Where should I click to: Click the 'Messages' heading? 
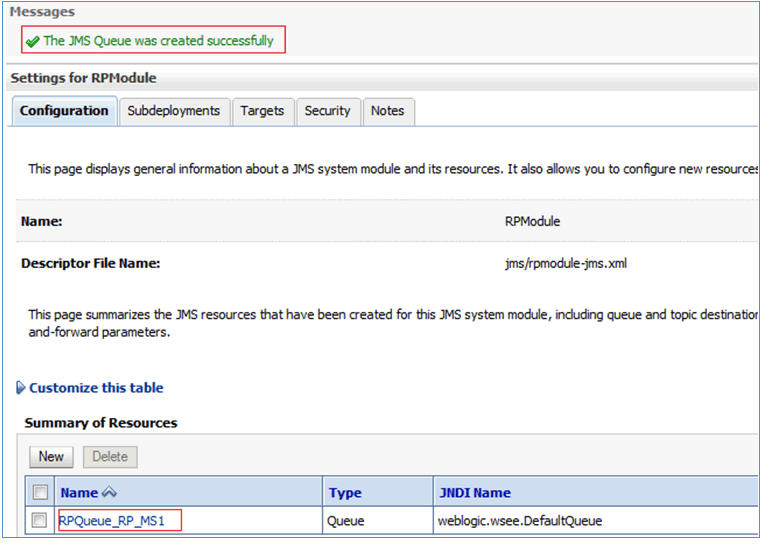pyautogui.click(x=42, y=12)
